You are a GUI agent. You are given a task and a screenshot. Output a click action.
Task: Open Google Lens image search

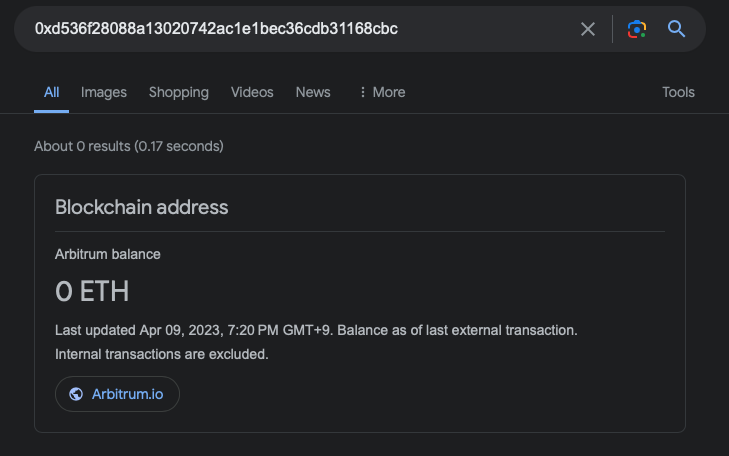coord(637,29)
